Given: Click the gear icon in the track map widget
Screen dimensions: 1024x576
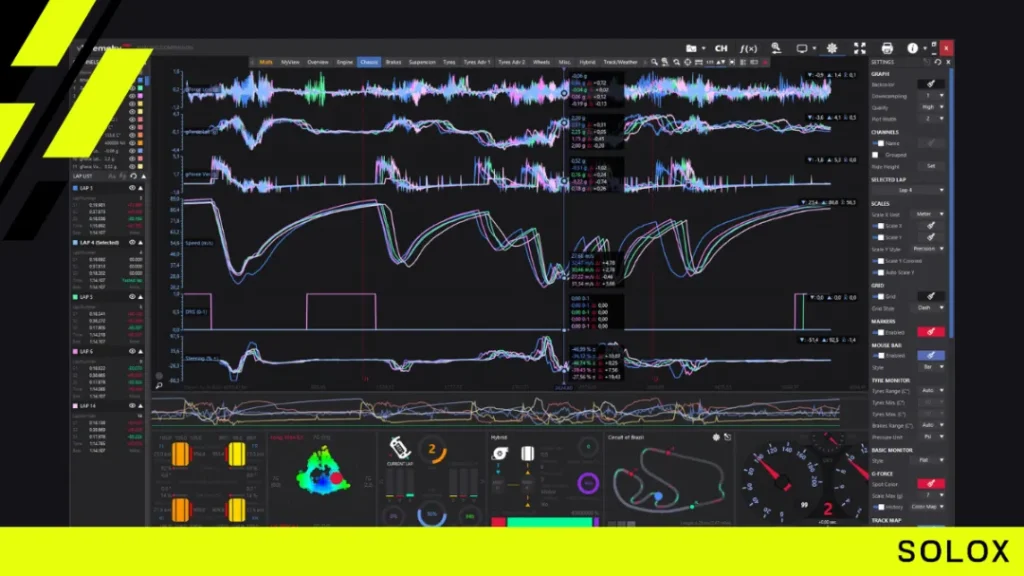Looking at the screenshot, I should coord(716,438).
